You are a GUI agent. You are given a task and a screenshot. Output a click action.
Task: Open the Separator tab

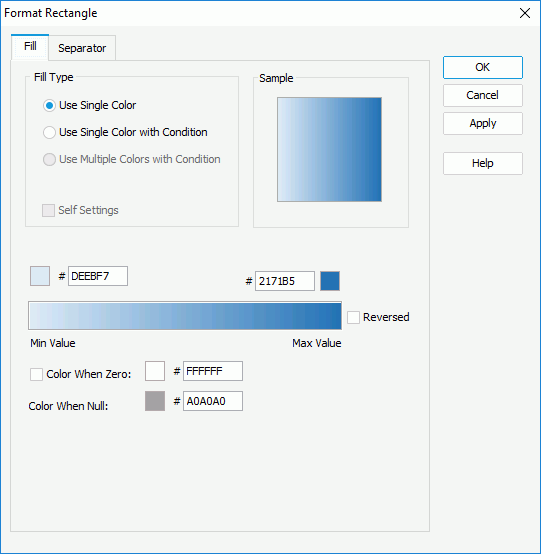[82, 48]
